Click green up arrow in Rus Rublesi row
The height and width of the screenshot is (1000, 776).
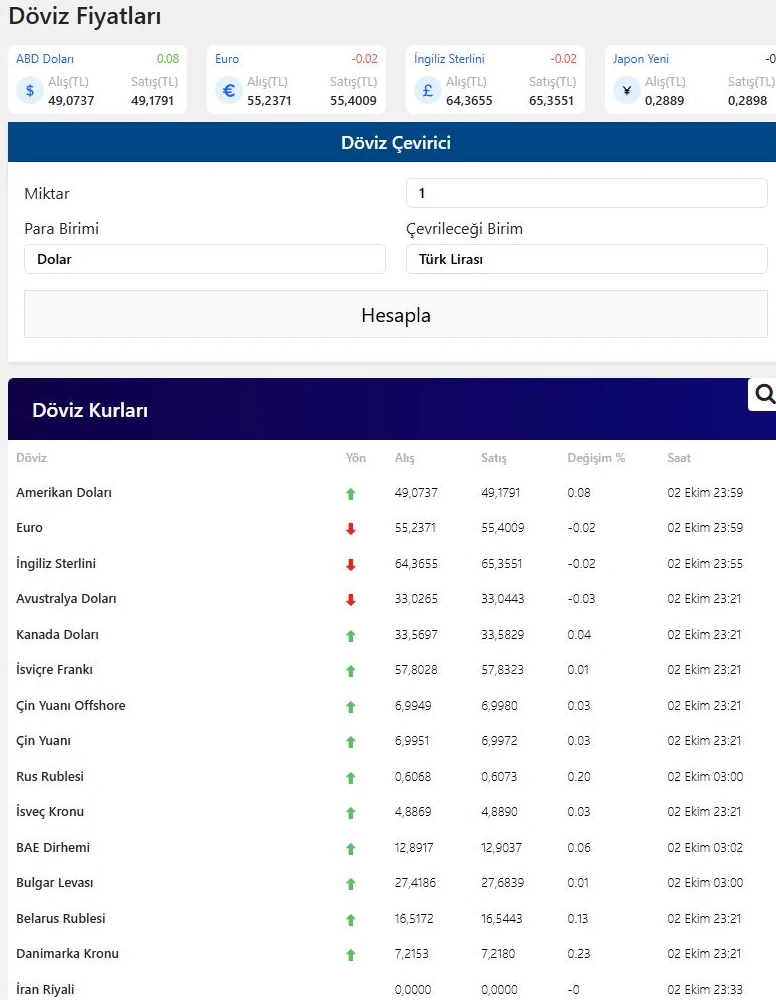[x=351, y=777]
